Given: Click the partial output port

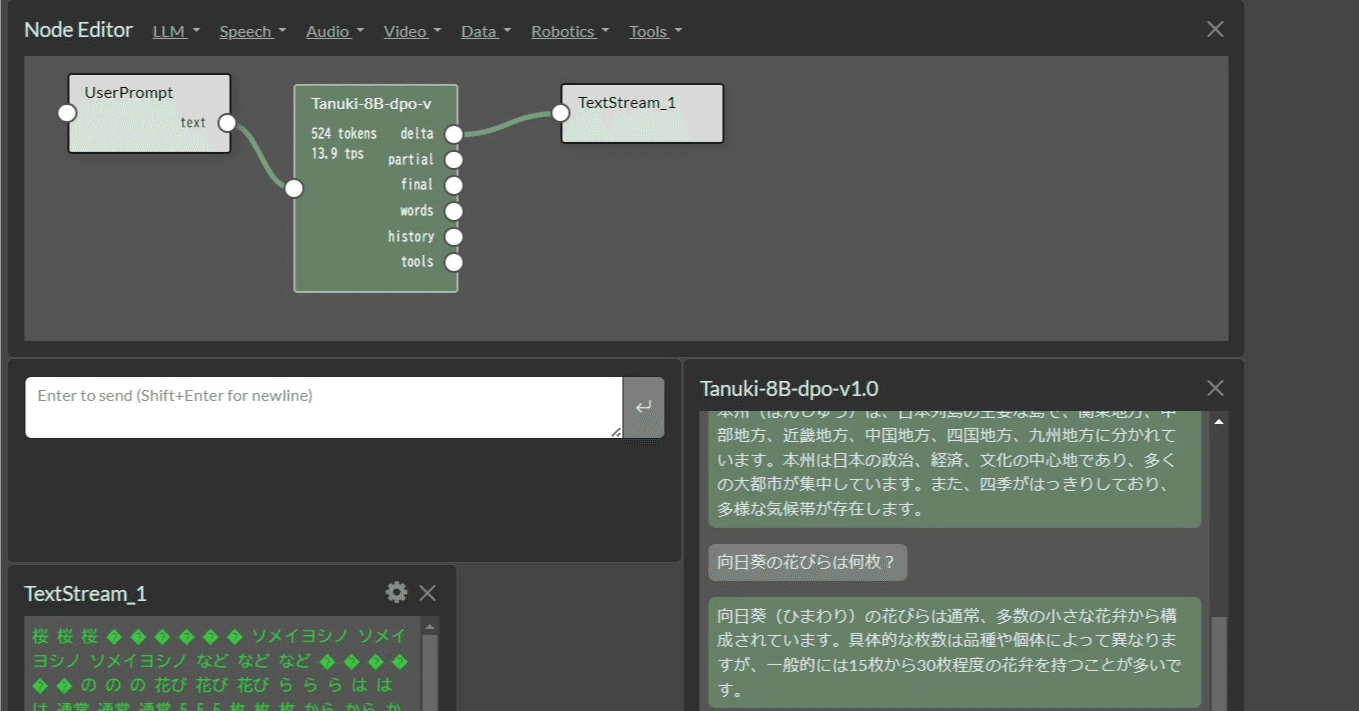Looking at the screenshot, I should click(x=454, y=159).
